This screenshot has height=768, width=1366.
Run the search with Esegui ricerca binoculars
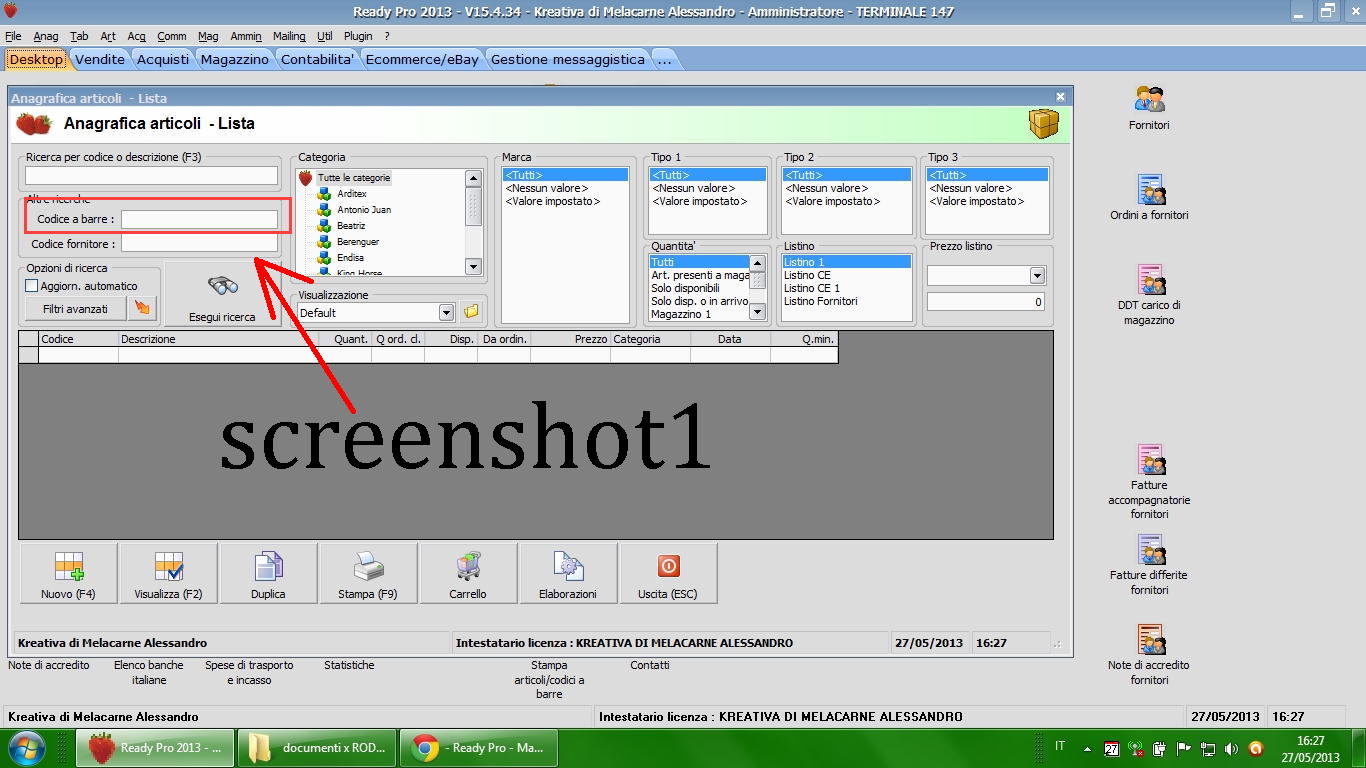pyautogui.click(x=222, y=294)
